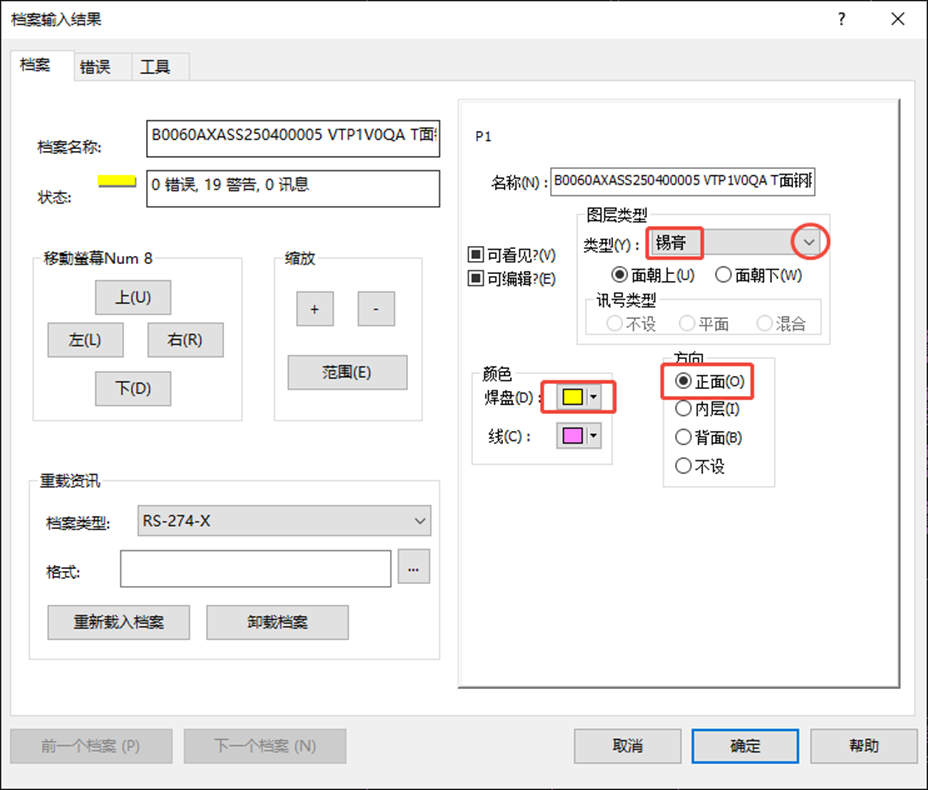
Task: Click the title bar help question mark
Action: pyautogui.click(x=842, y=19)
